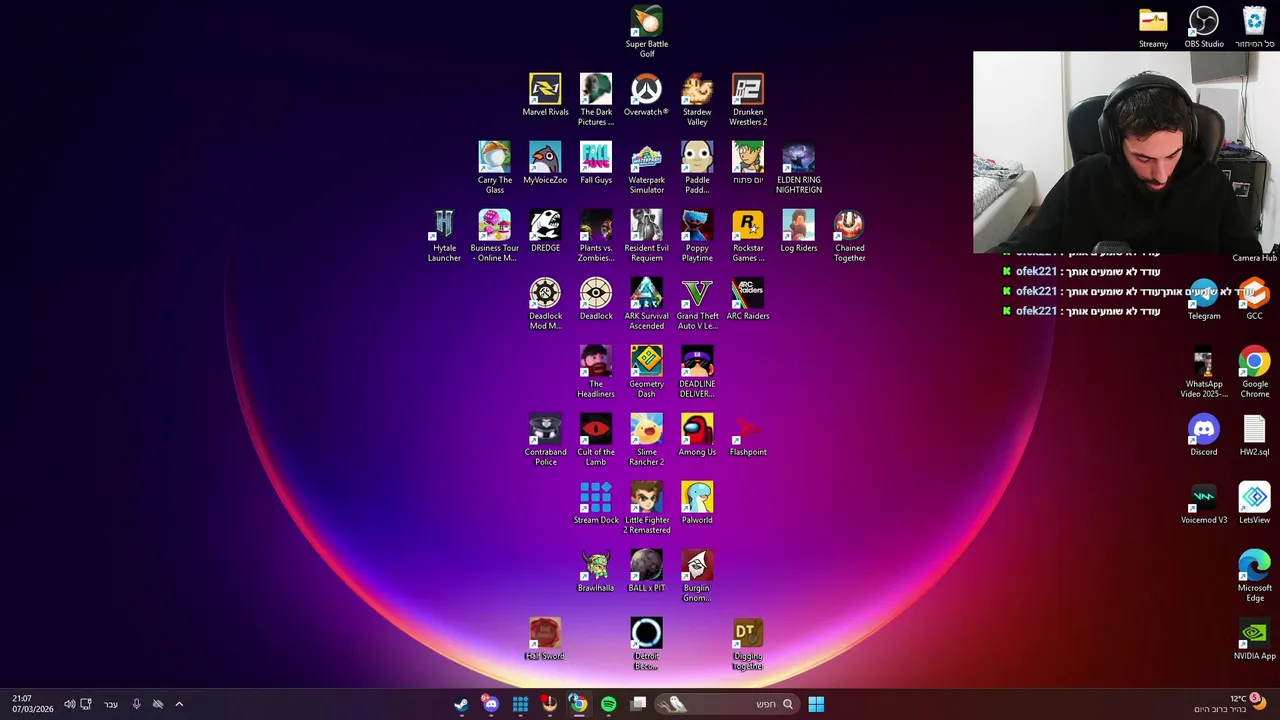Launch Fall Guys from the desktop
The height and width of the screenshot is (720, 1280).
596,163
